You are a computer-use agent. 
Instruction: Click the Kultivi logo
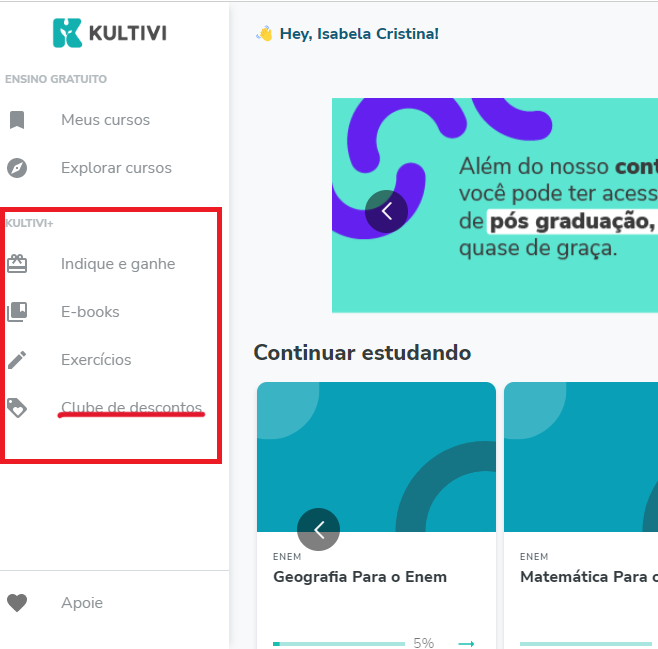(x=110, y=33)
